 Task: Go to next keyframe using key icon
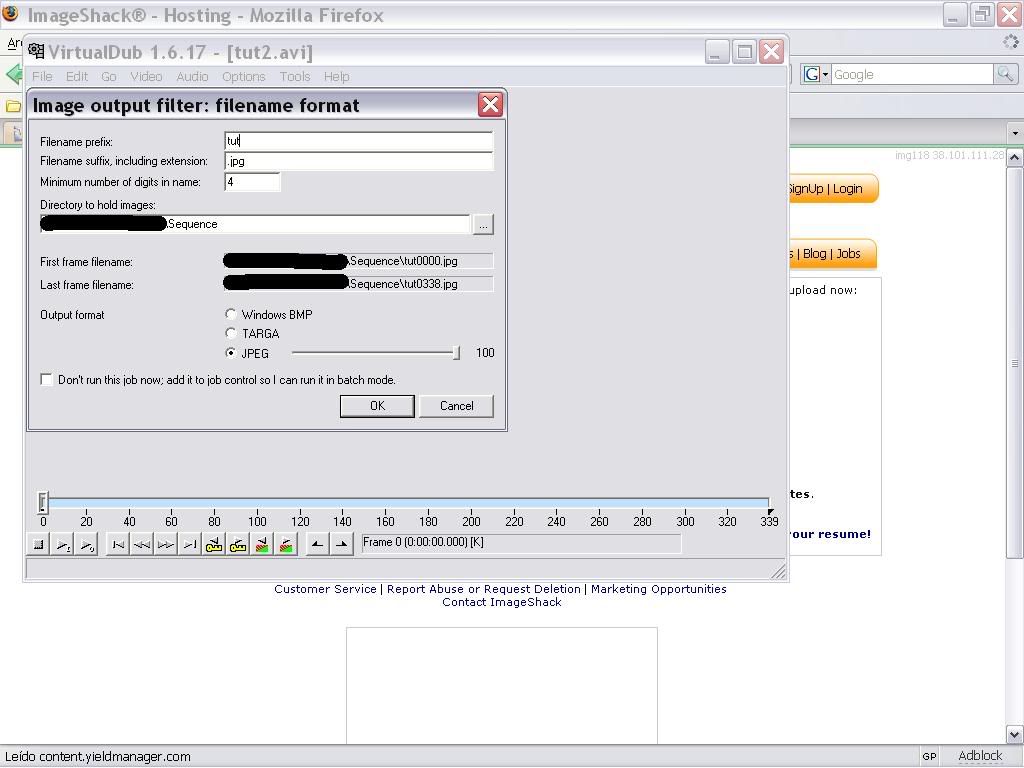(x=238, y=544)
